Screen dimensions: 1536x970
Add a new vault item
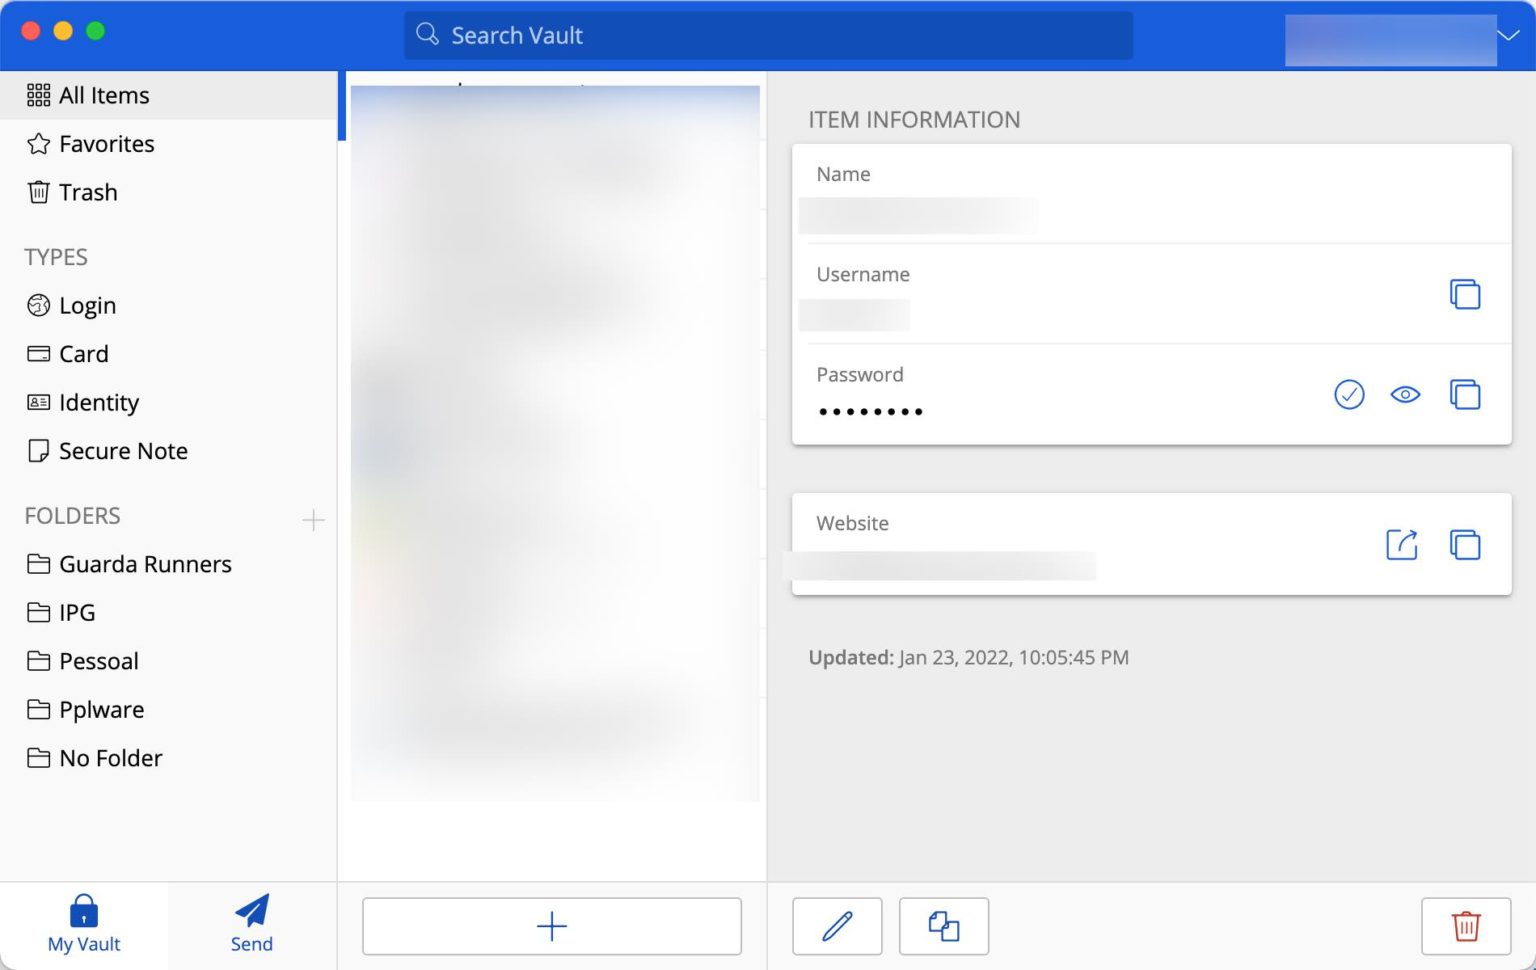tap(551, 926)
